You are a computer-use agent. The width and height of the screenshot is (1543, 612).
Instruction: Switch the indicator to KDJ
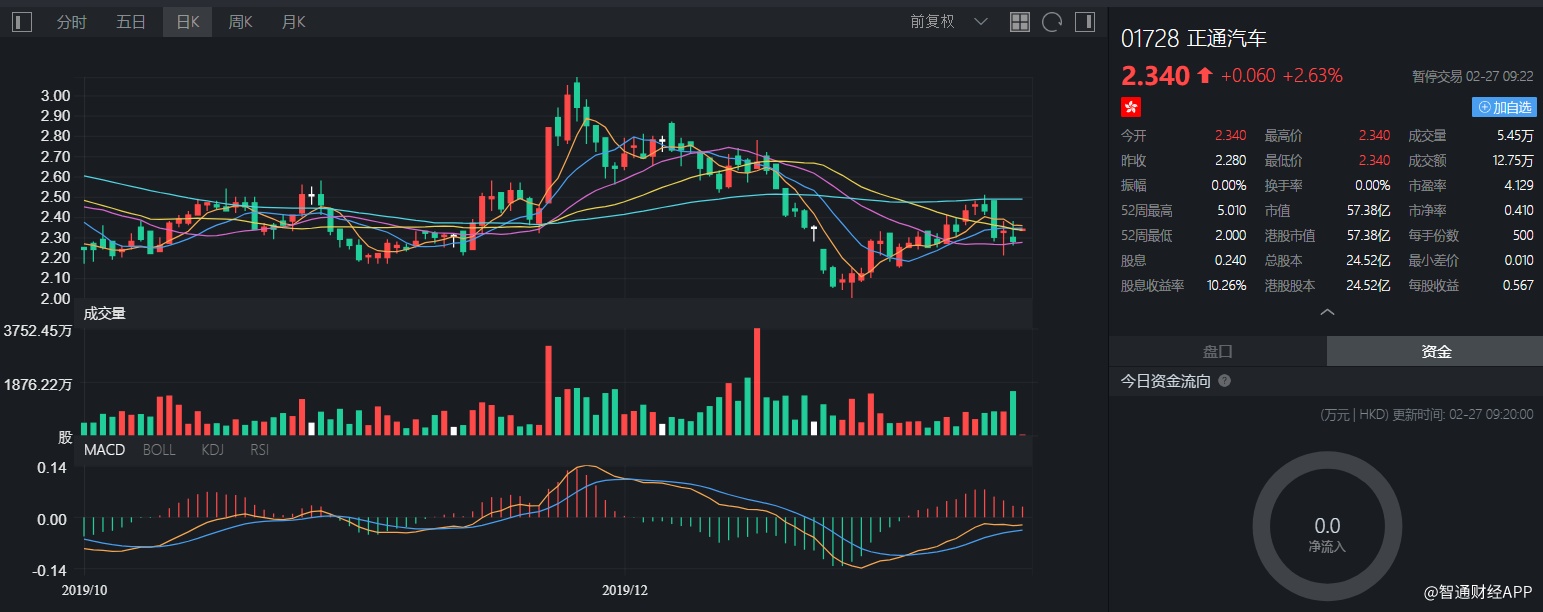(x=212, y=450)
